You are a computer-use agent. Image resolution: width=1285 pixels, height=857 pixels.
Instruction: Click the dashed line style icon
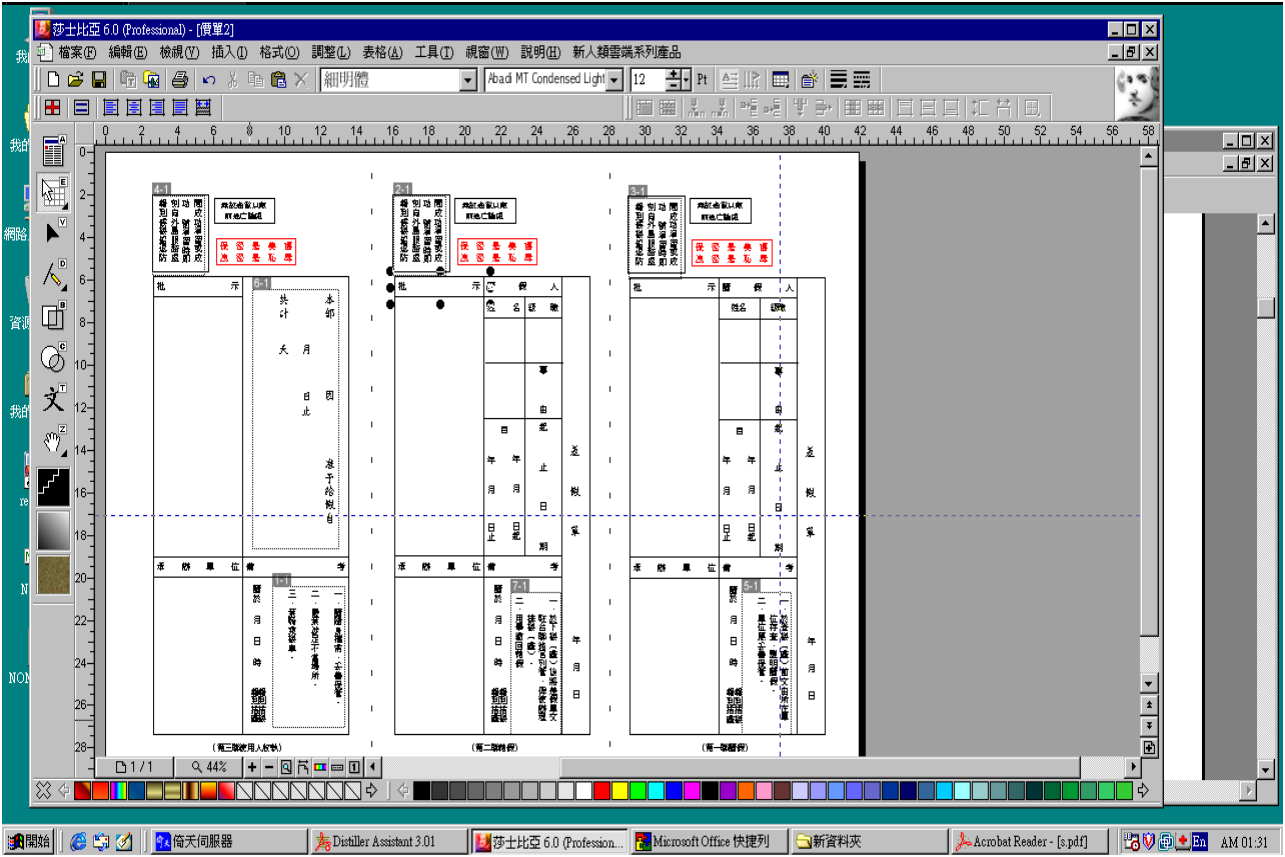tap(862, 80)
